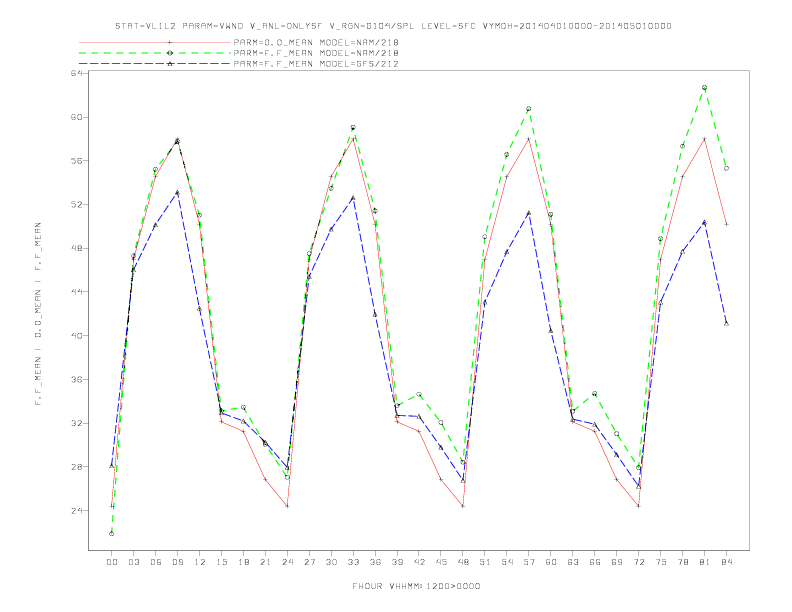
Task: Click x-axis forecast hour label 18
Action: coord(243,562)
